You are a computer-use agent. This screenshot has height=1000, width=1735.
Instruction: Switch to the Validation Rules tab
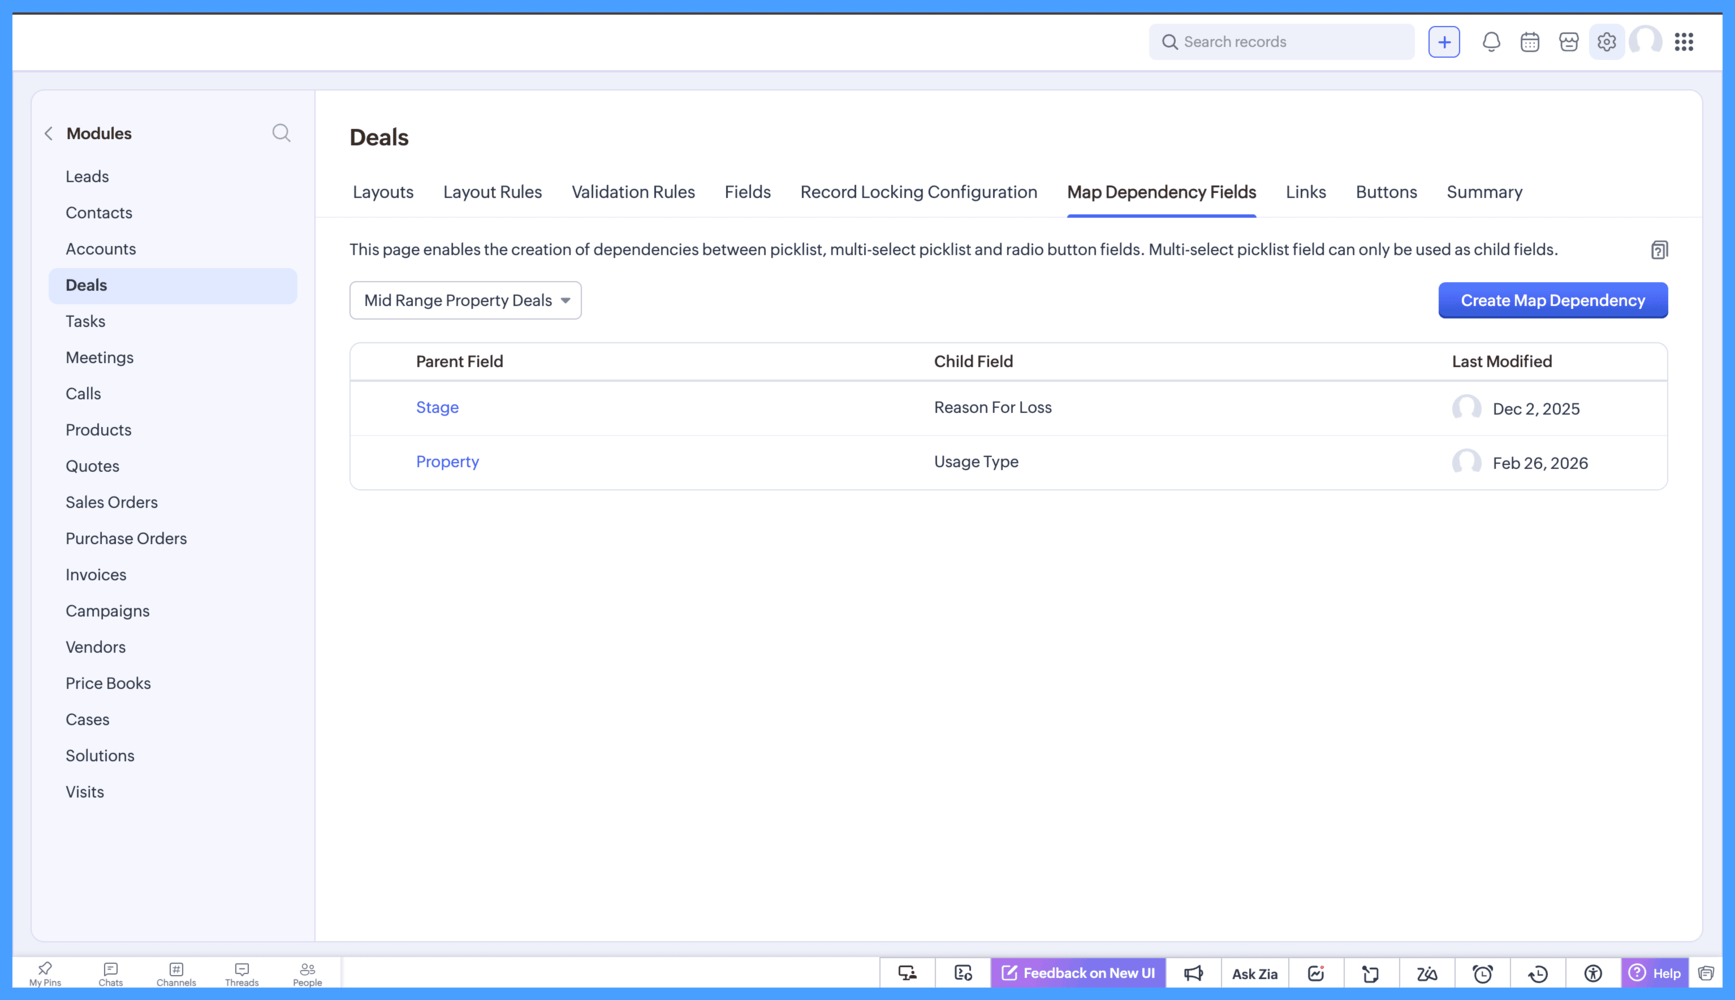click(x=633, y=192)
